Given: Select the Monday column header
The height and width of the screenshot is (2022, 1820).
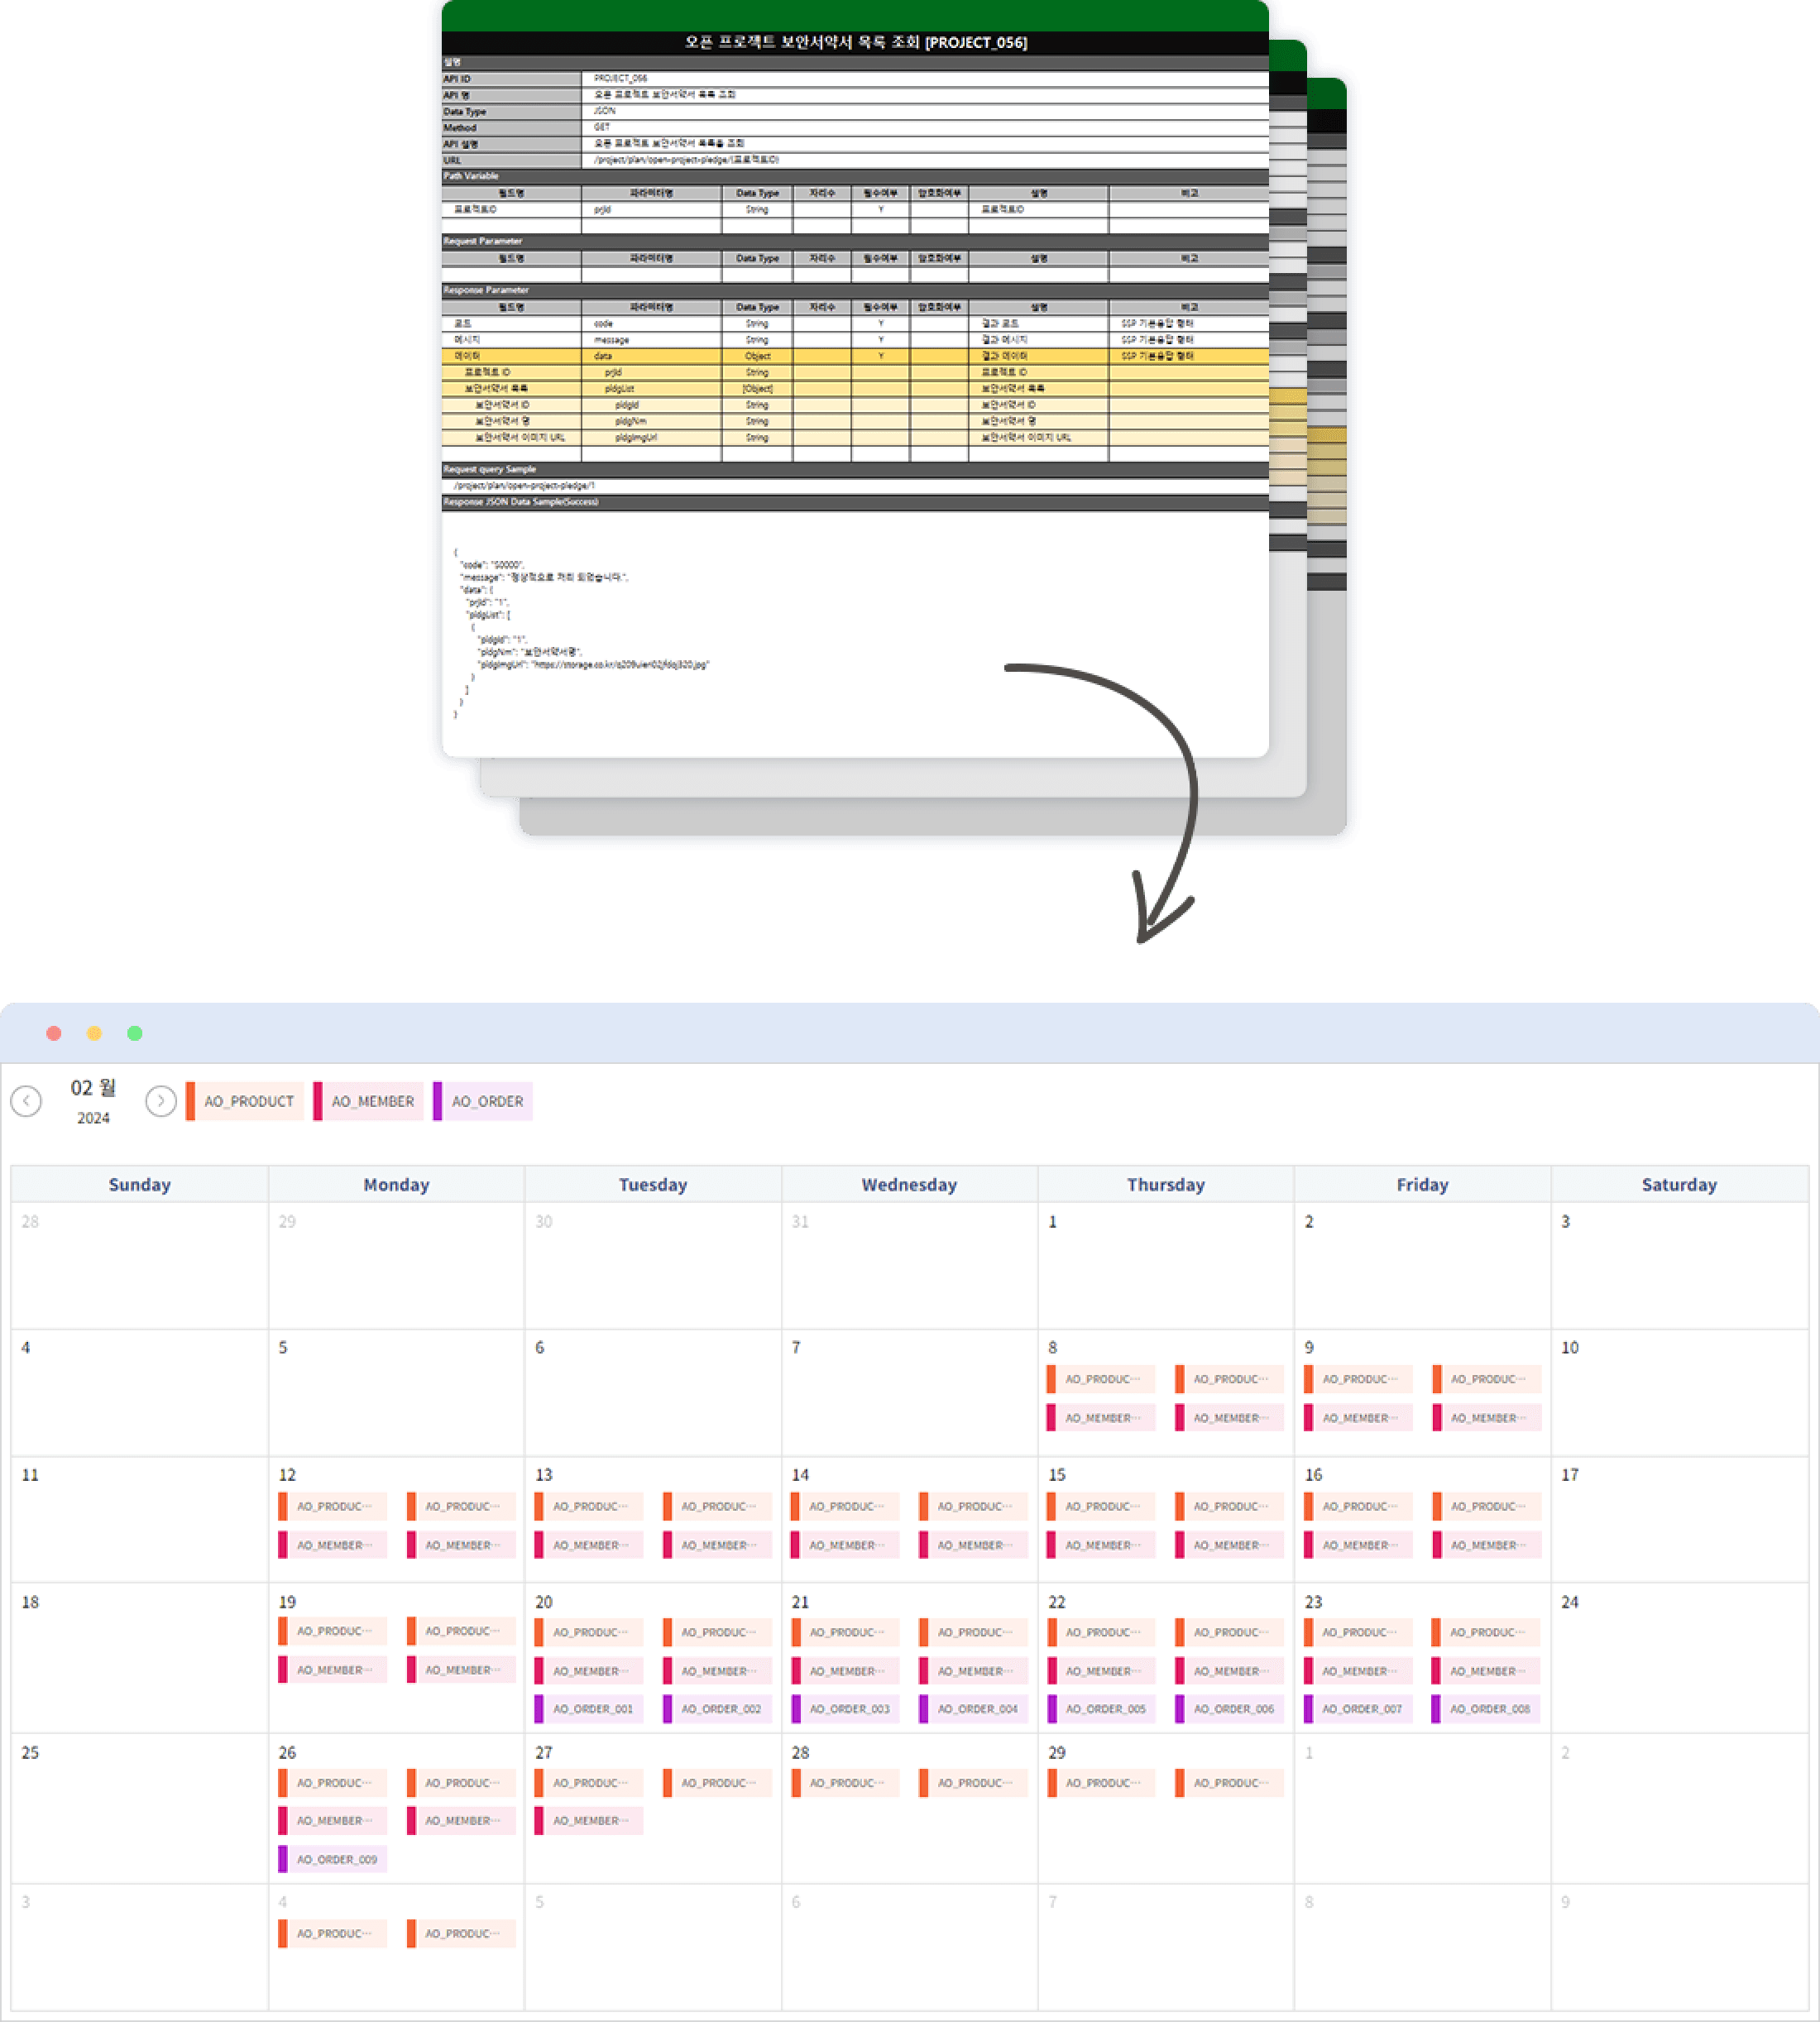Looking at the screenshot, I should (396, 1184).
